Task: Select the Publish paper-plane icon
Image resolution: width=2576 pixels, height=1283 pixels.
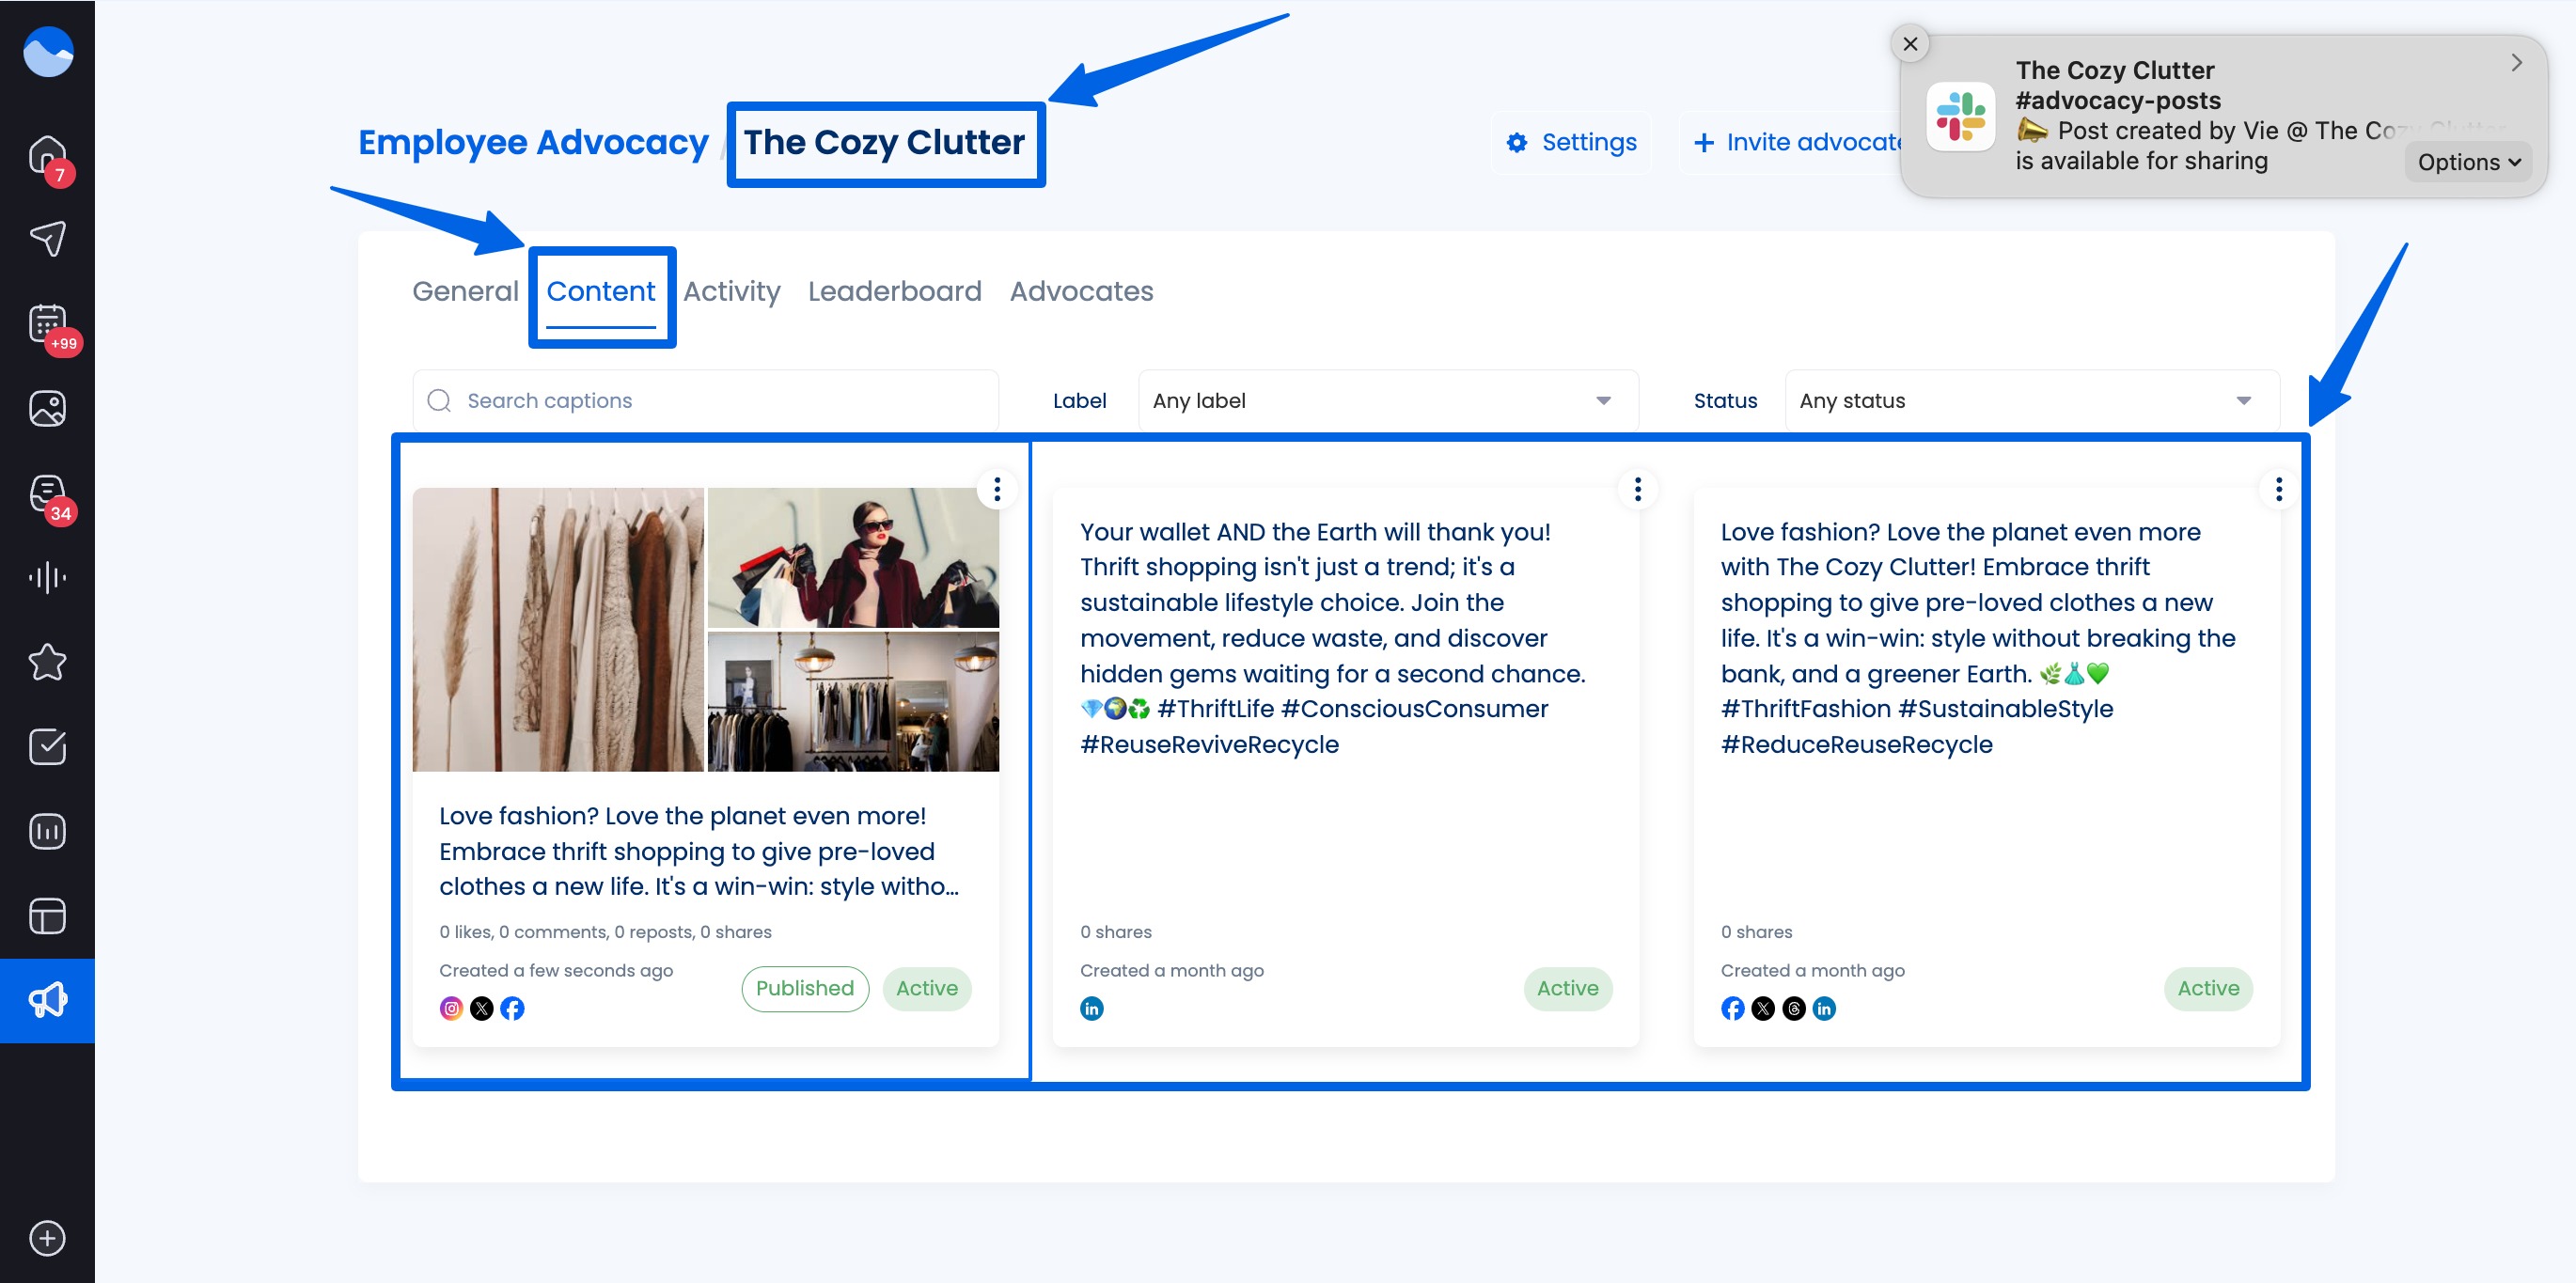Action: [x=47, y=238]
